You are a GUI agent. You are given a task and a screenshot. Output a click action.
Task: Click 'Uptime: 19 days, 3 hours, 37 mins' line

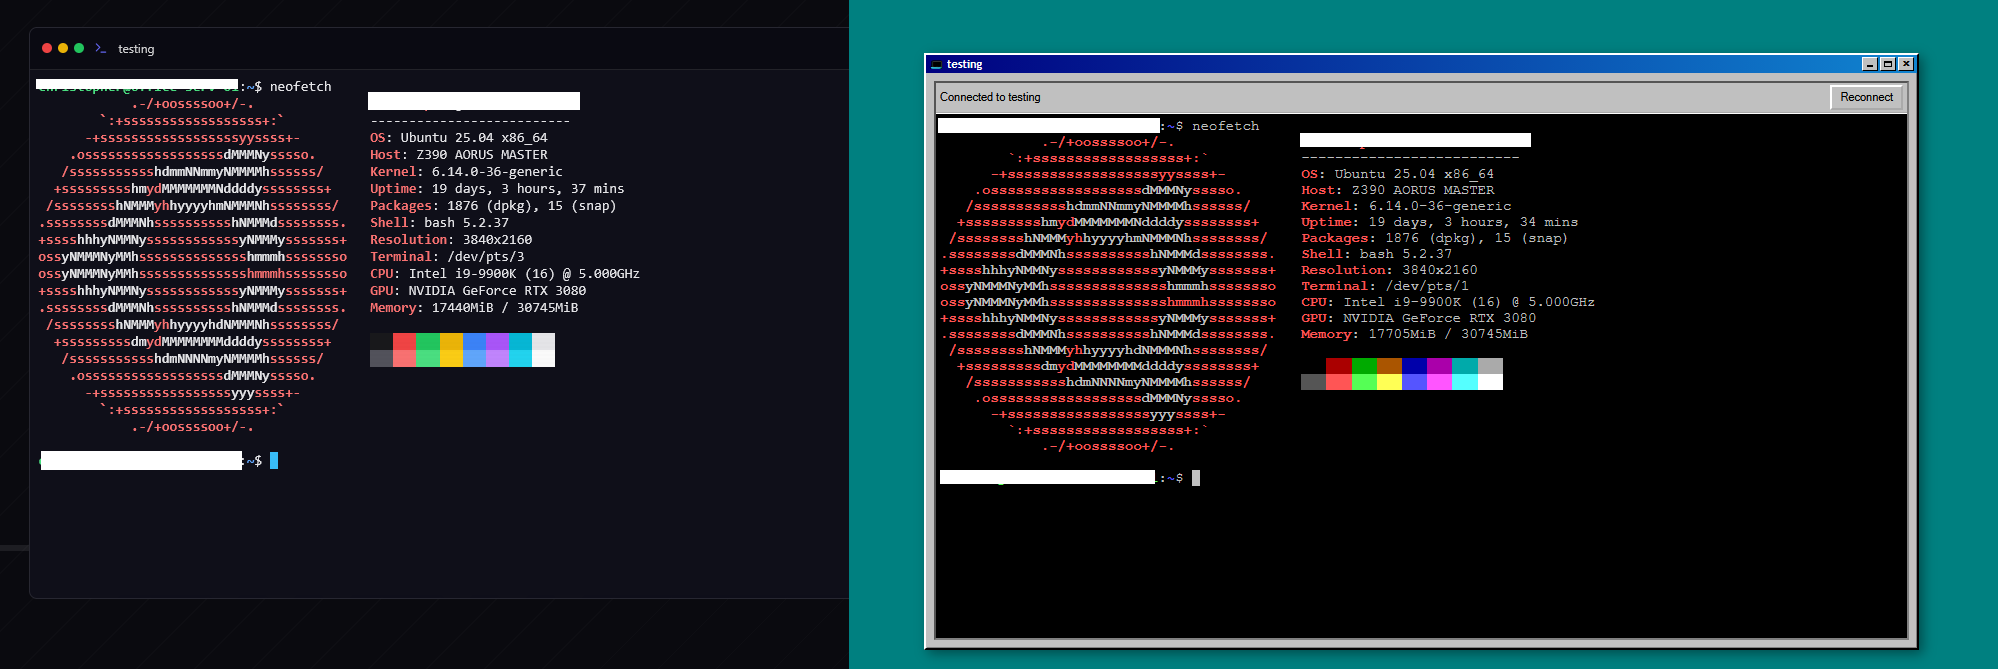pos(497,189)
